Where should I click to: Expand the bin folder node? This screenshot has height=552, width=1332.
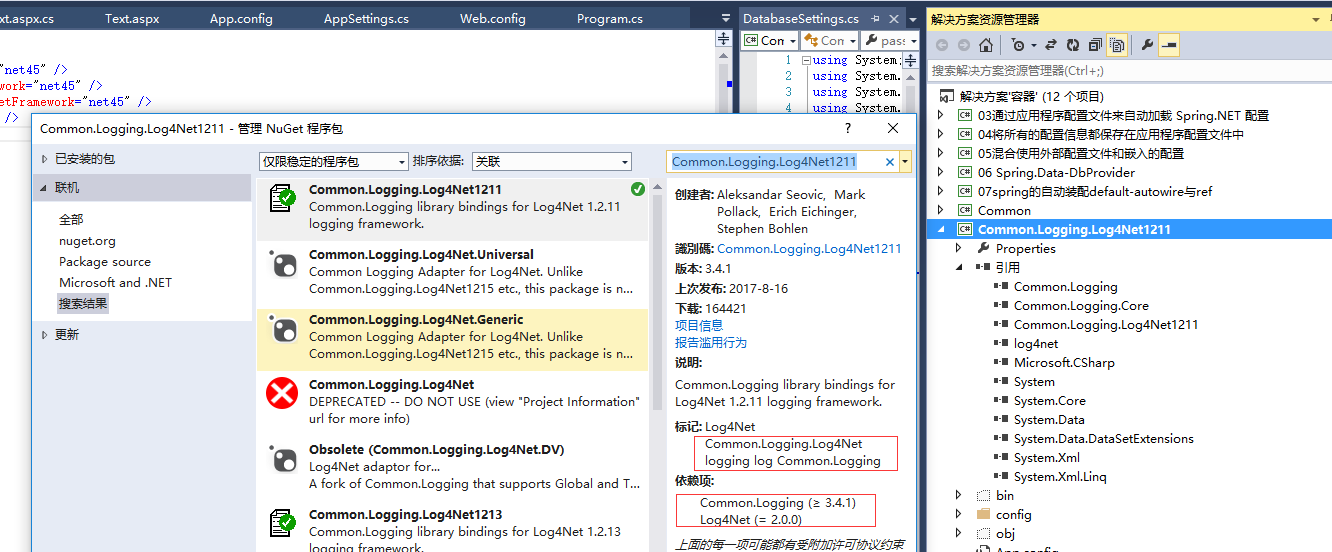(x=959, y=495)
